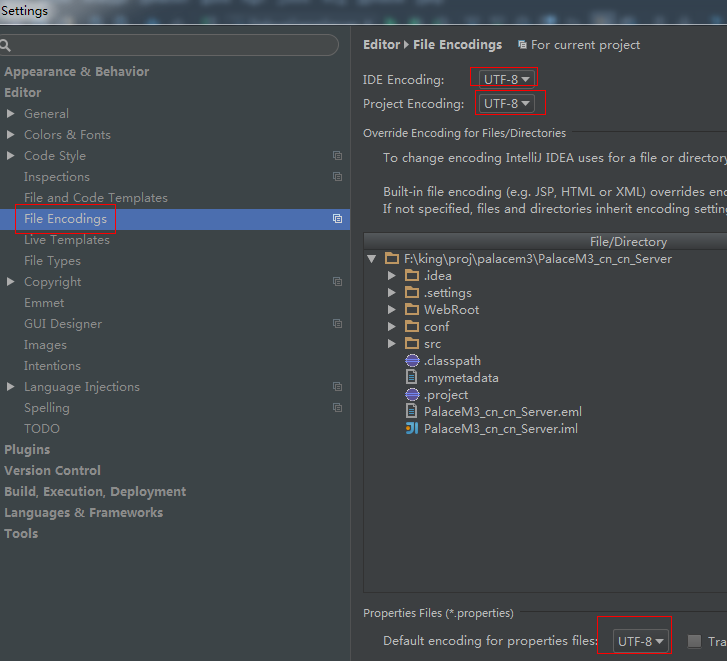The image size is (727, 661).
Task: Click project-level icon beside Copyright
Action: [338, 281]
